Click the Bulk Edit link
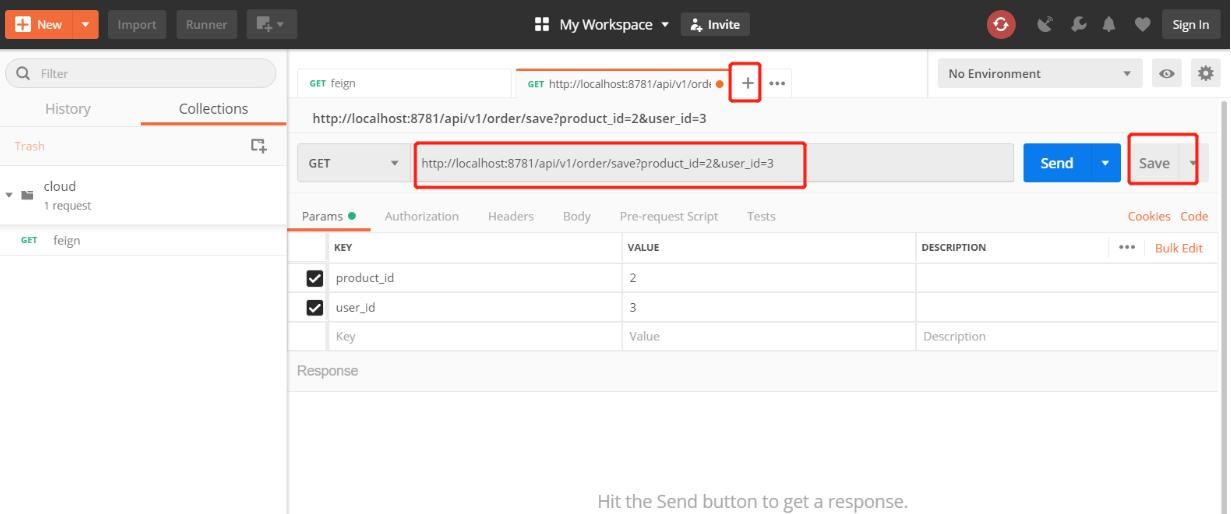The image size is (1231, 514). 1179,248
